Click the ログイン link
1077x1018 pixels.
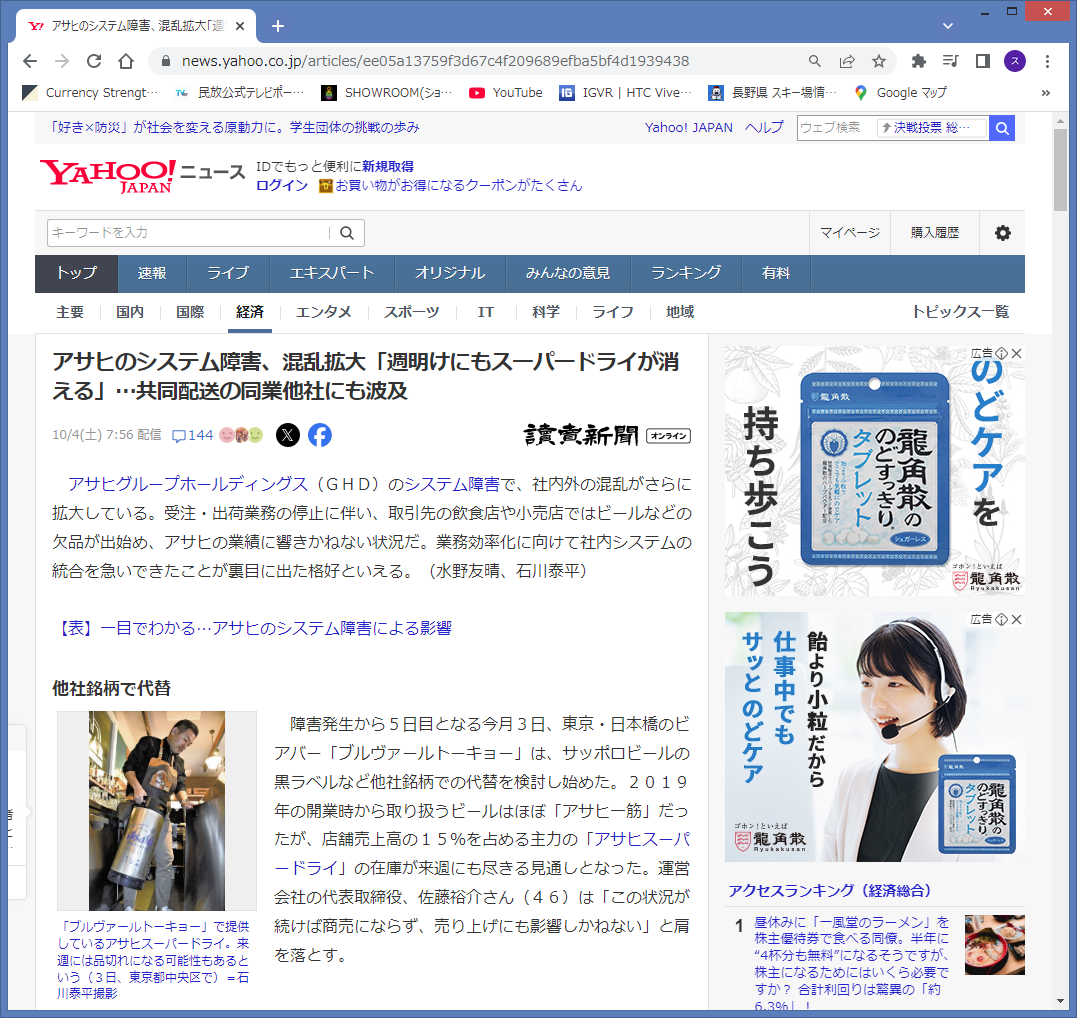[282, 185]
